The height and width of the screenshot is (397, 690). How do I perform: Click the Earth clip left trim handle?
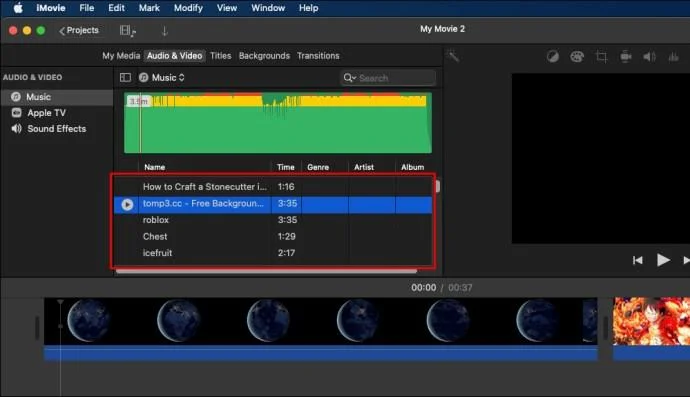37,327
